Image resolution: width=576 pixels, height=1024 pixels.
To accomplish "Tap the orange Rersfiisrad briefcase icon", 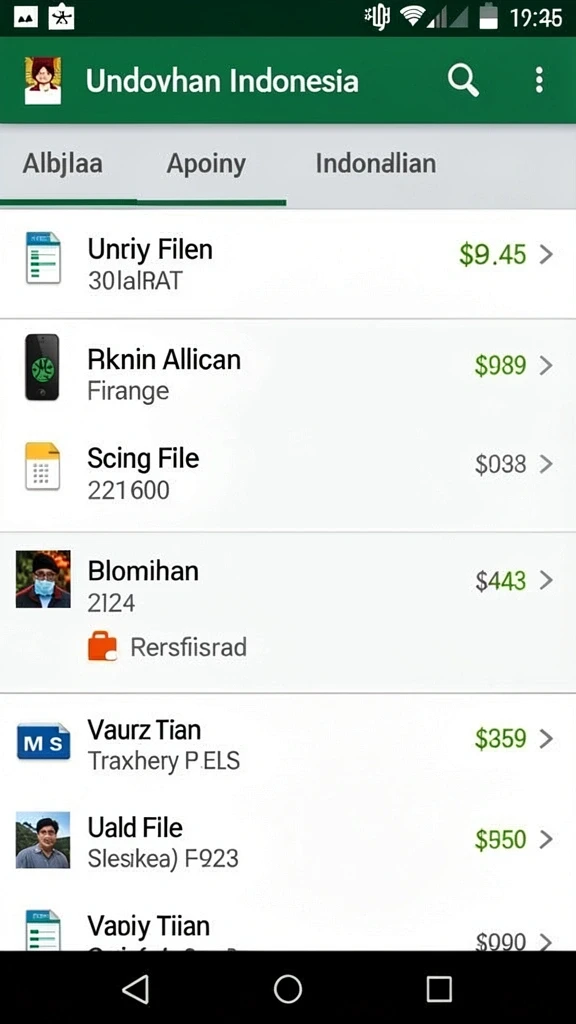I will click(103, 647).
